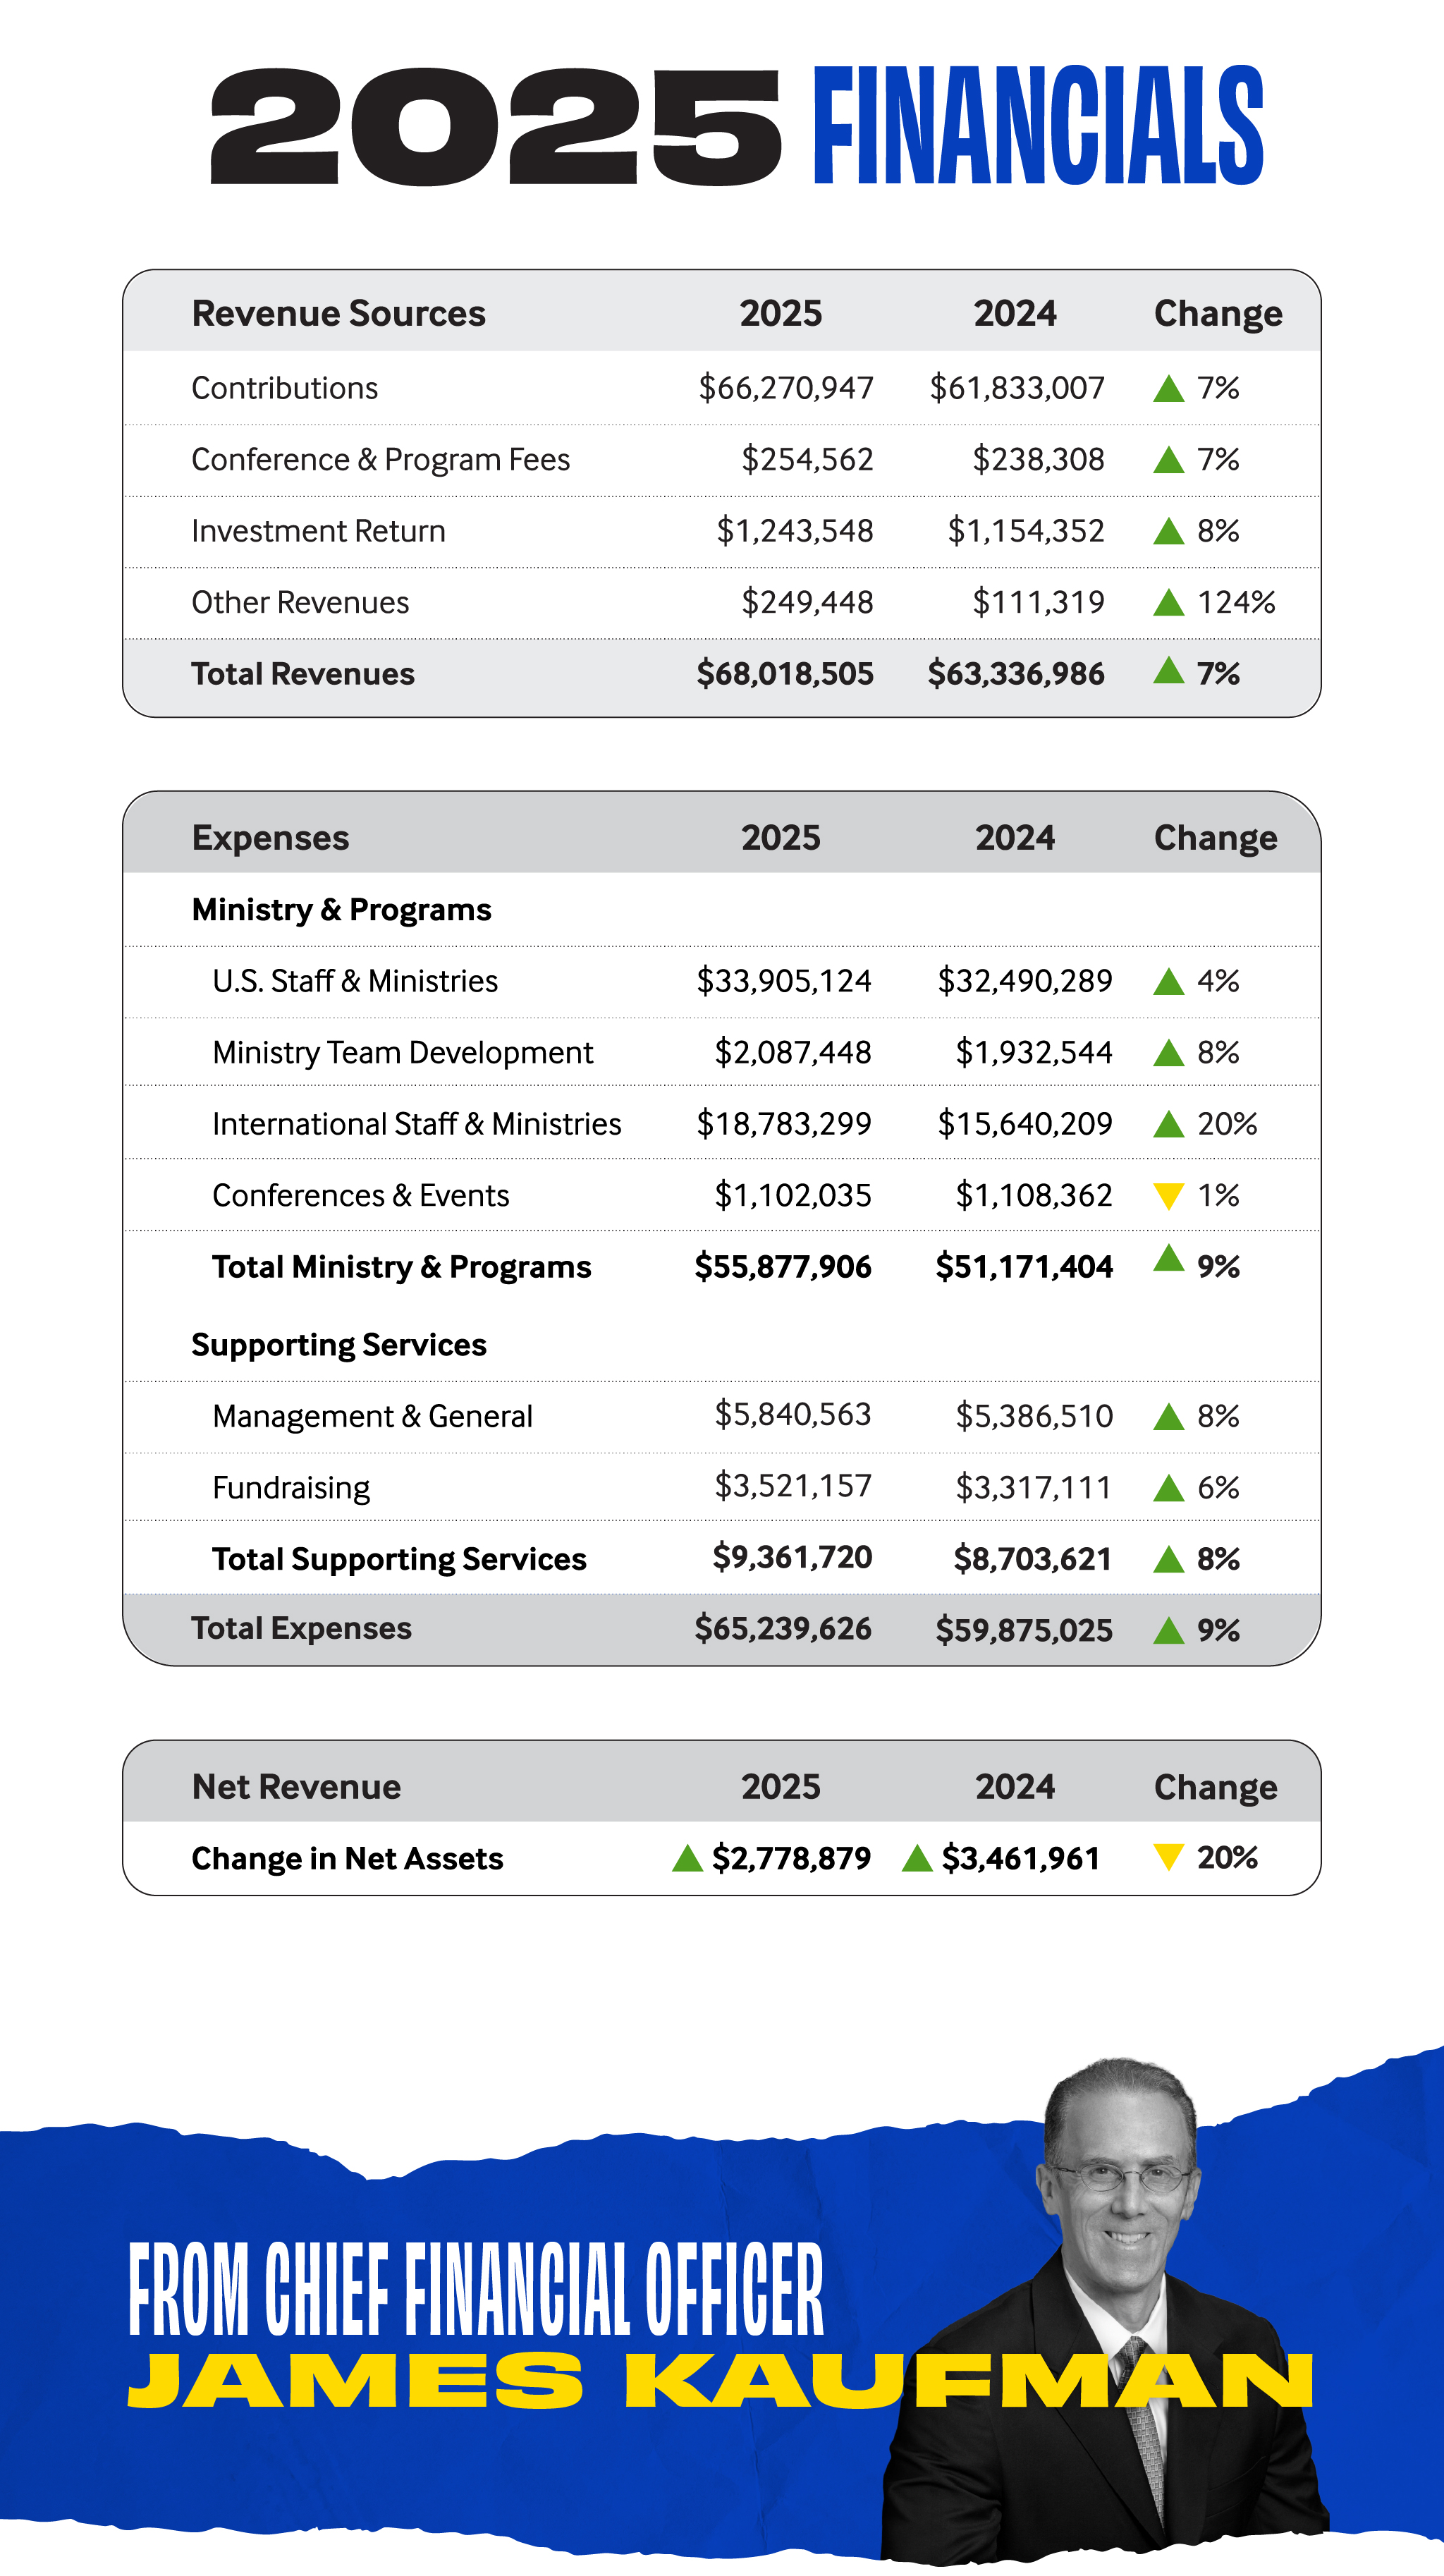Click the 2025 FINANCIALS title
The image size is (1444, 2576).
(x=737, y=126)
